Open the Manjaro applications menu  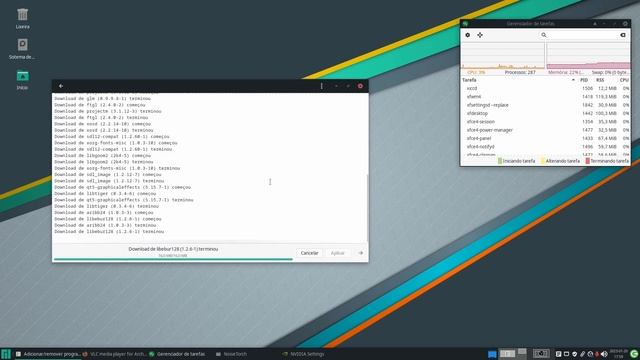5,354
